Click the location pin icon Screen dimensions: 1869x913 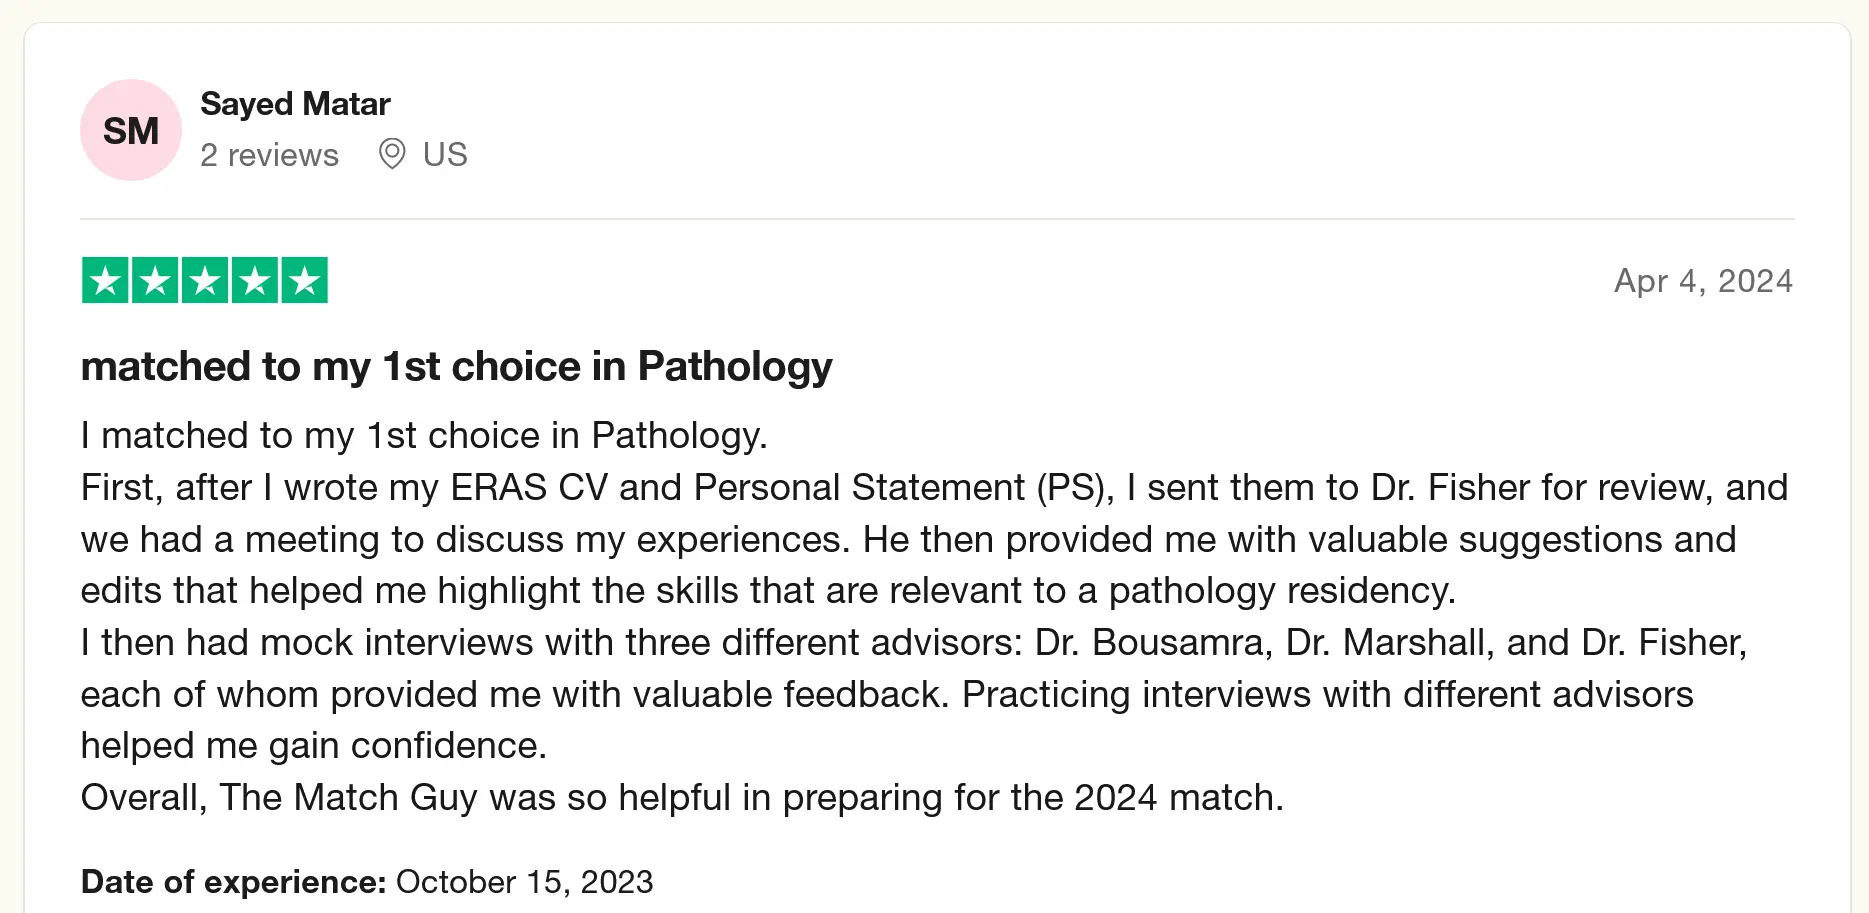392,154
